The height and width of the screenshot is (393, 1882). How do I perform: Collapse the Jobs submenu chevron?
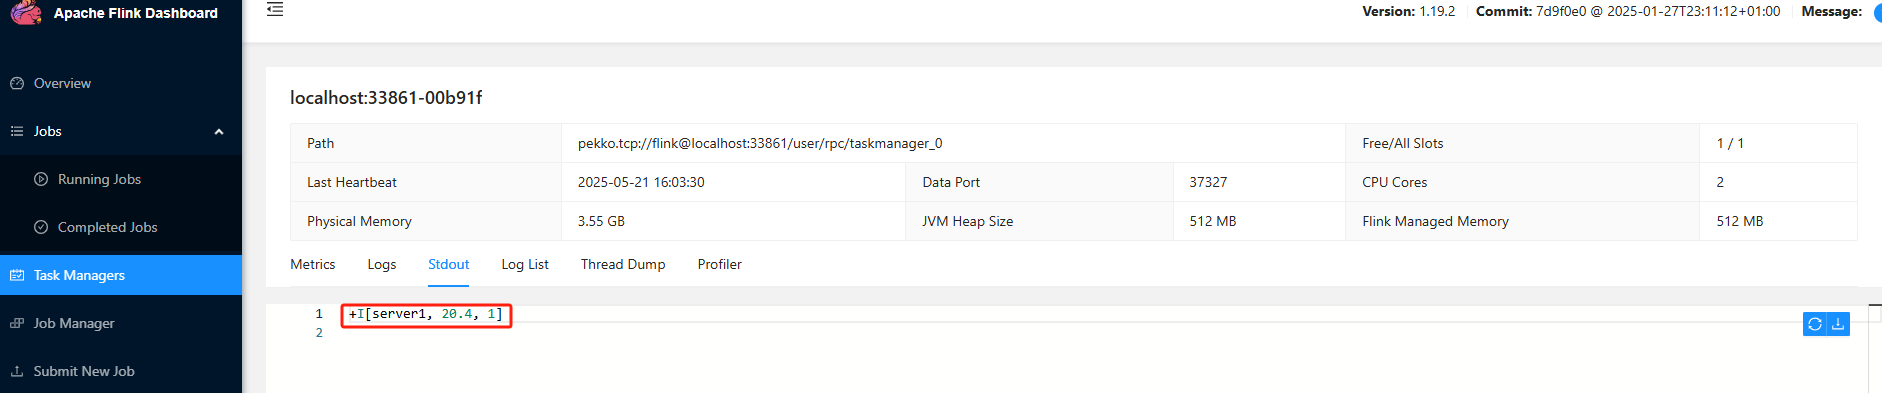click(x=219, y=132)
